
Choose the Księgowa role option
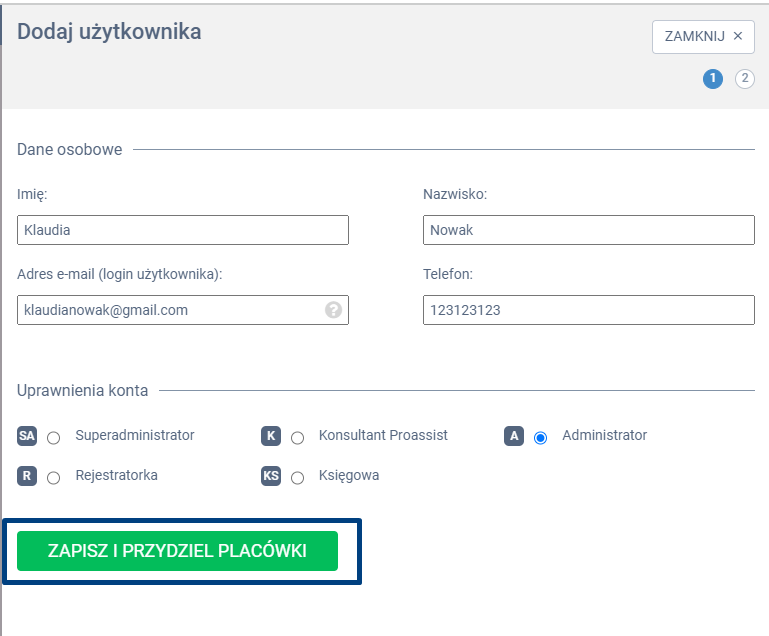coord(297,477)
